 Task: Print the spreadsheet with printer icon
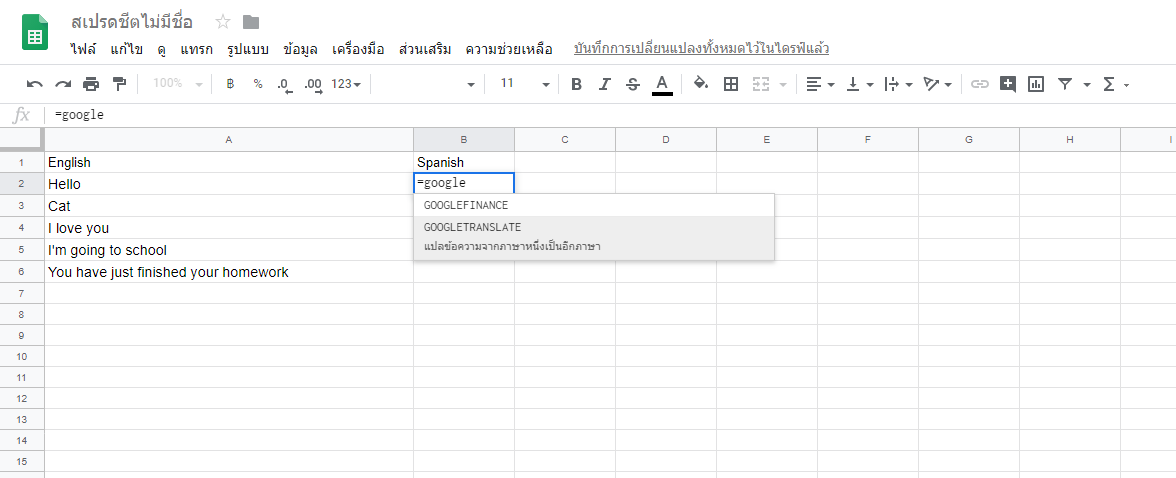[91, 84]
